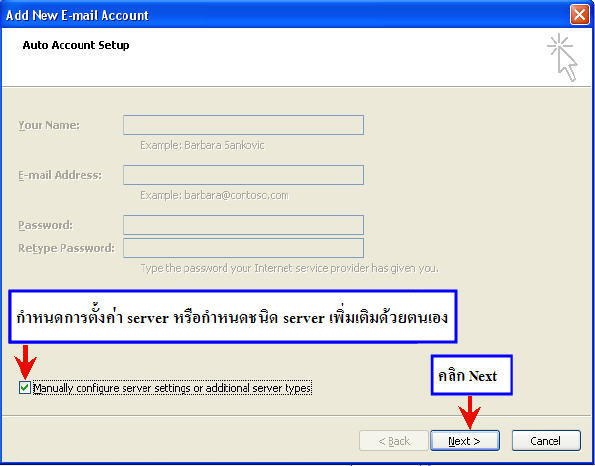Screen dimensions: 595x466
Task: Click the 'Example: barbara@contoso.com' hint text
Action: point(214,195)
